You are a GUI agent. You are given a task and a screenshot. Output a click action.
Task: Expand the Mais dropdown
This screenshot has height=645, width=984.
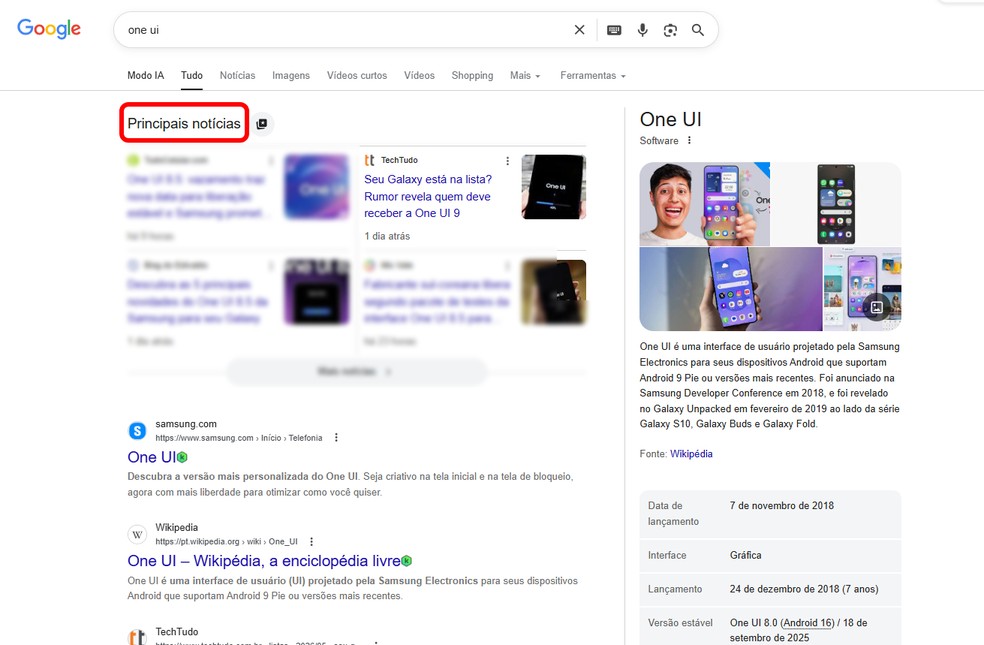[x=525, y=75]
